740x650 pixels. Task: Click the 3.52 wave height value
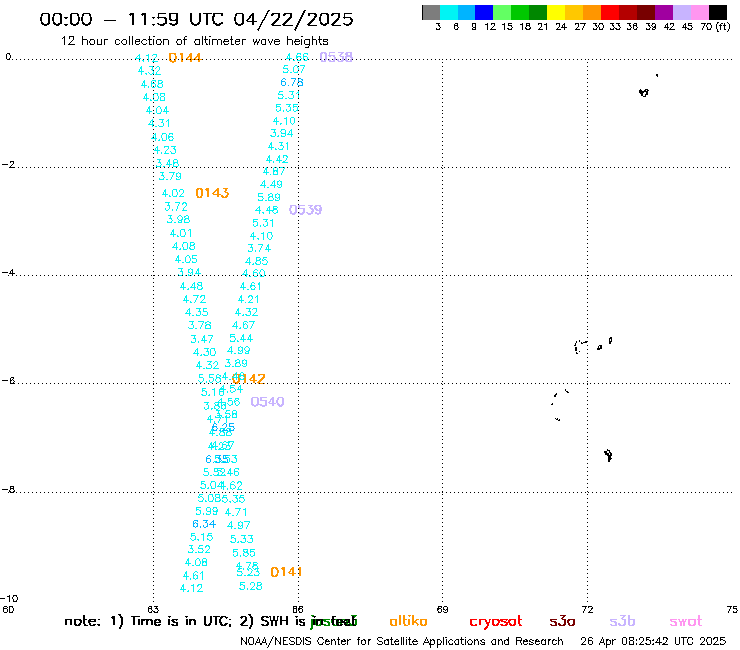[199, 549]
